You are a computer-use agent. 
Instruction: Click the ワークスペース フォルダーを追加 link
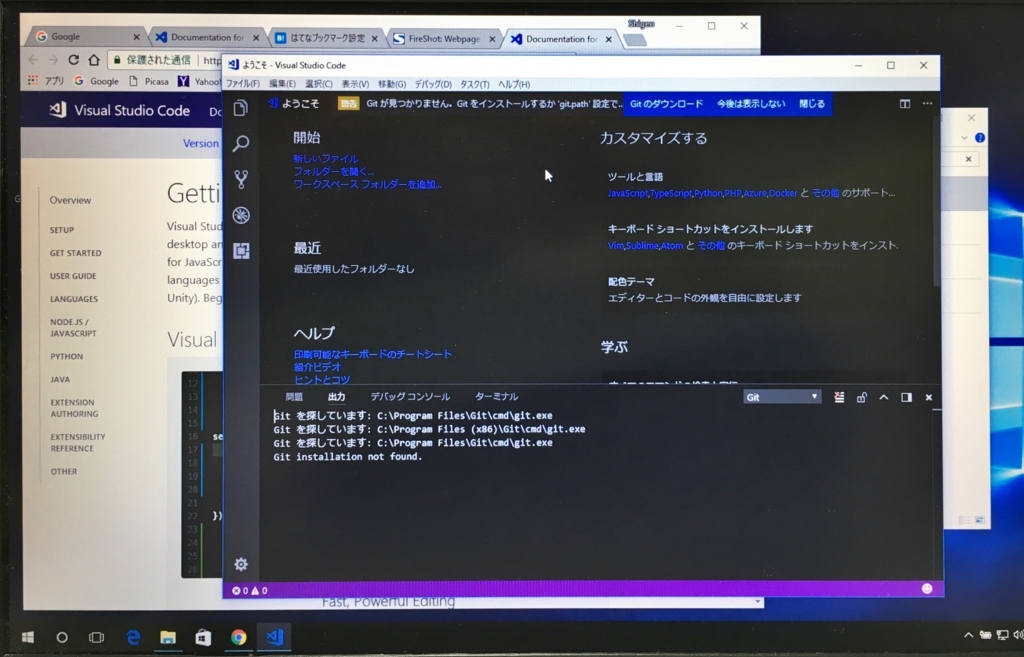point(367,185)
